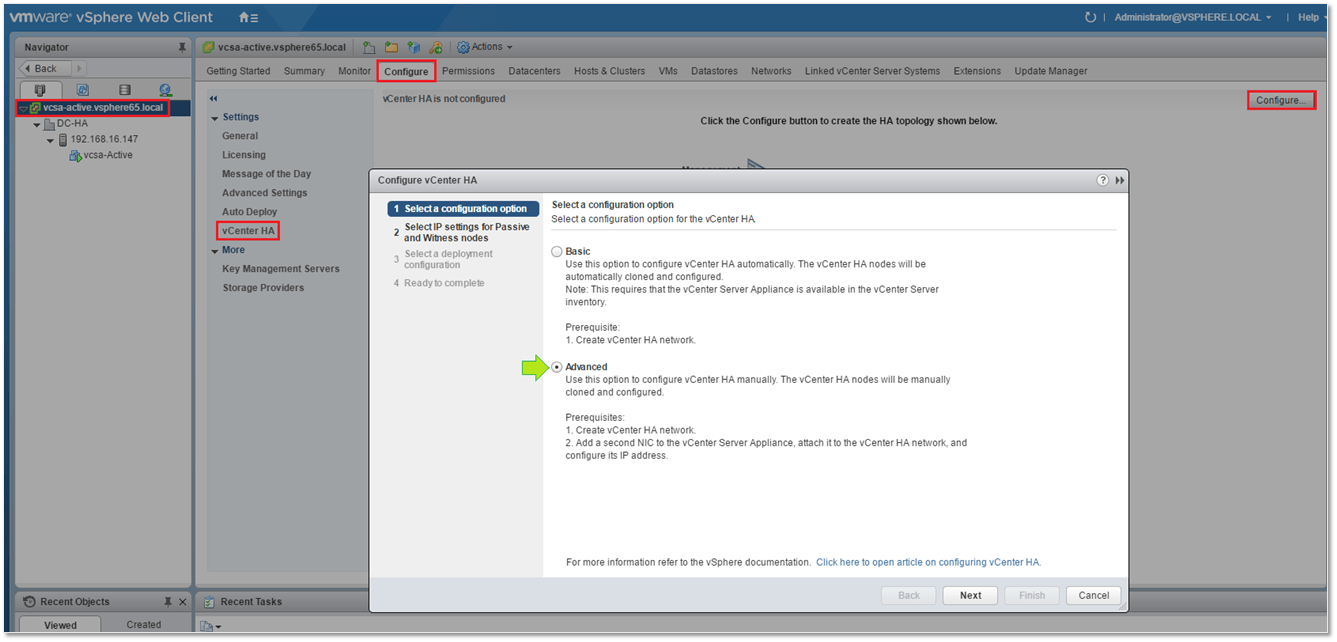This screenshot has width=1337, height=642.
Task: Open Key Management Servers
Action: pos(281,269)
